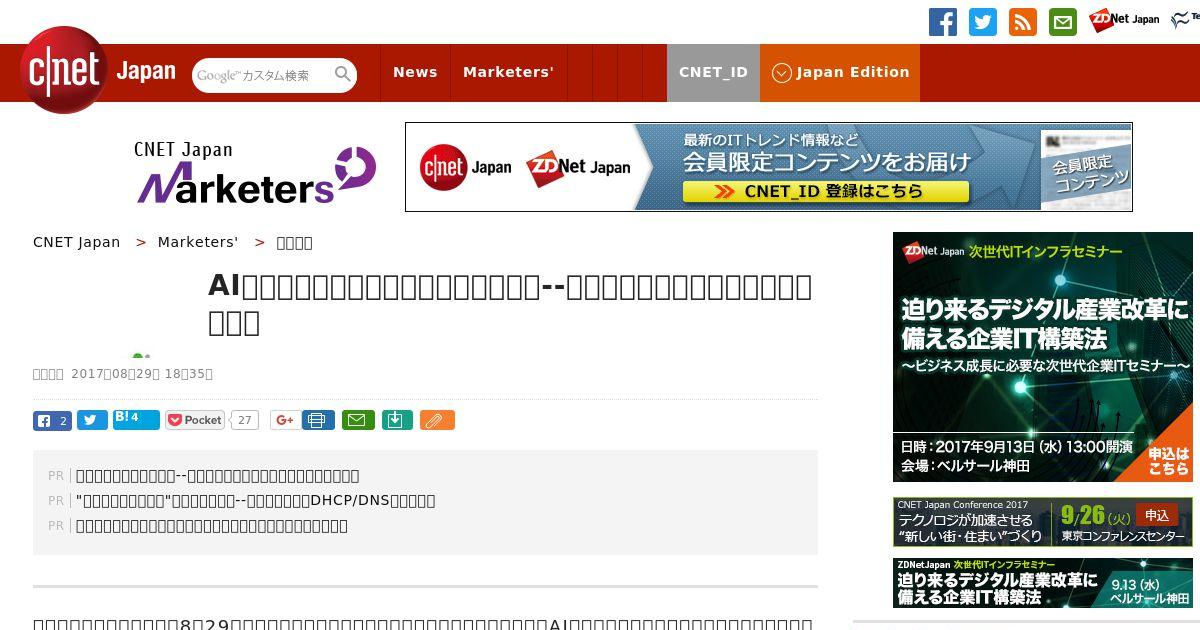The image size is (1200, 630).
Task: Open CNET_ID registration banner ad
Action: (x=768, y=167)
